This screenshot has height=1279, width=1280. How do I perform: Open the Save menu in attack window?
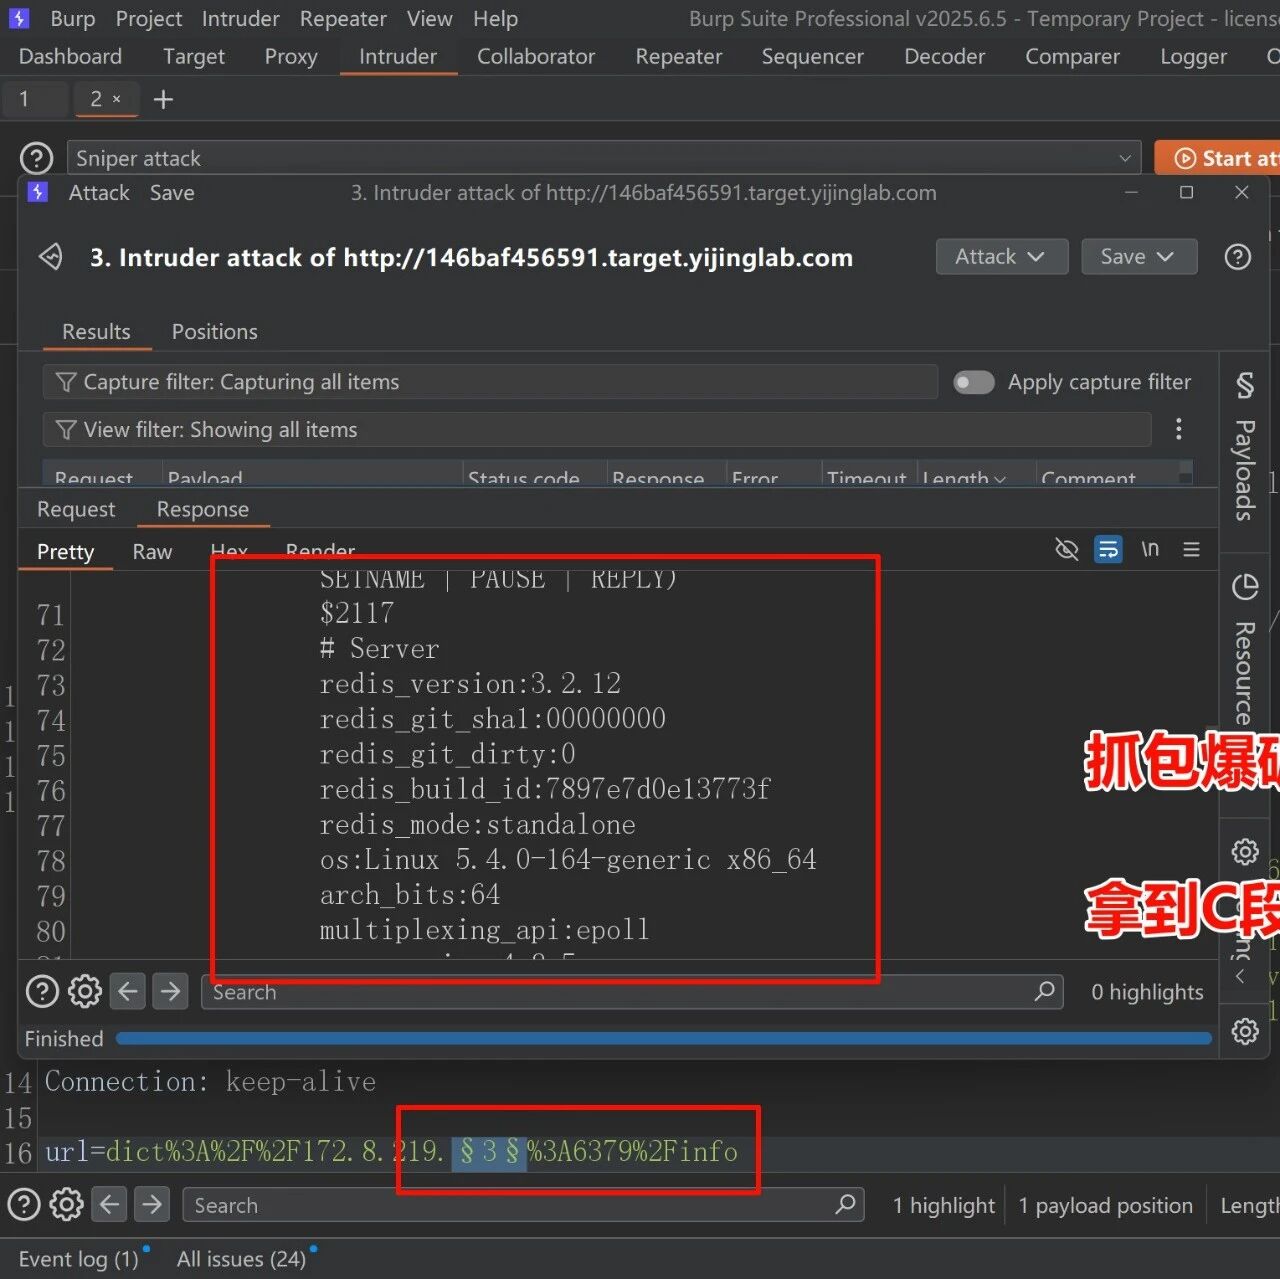(172, 193)
